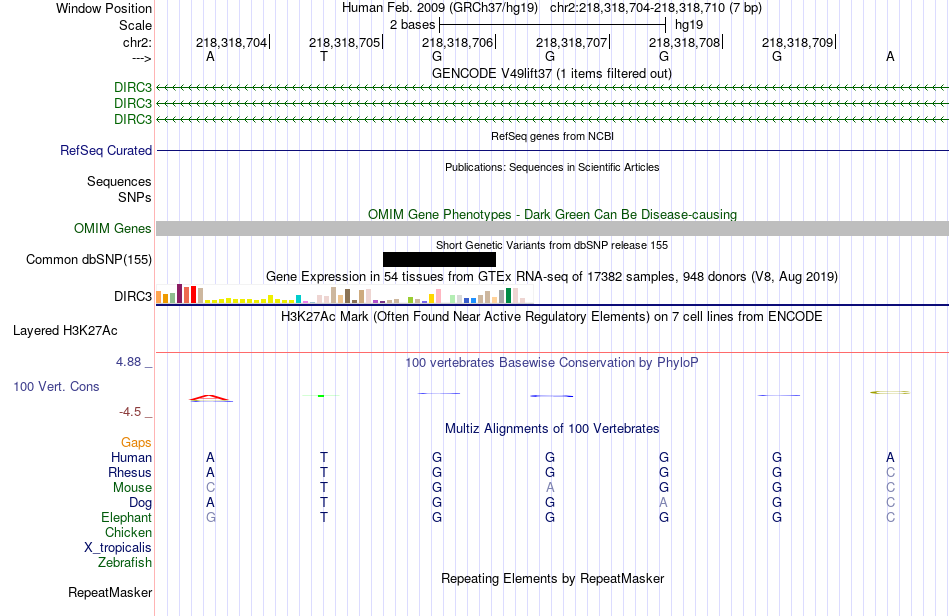Viewport: 950px width, 616px height.
Task: Click the GTEx Gene Expression track title
Action: 552,276
